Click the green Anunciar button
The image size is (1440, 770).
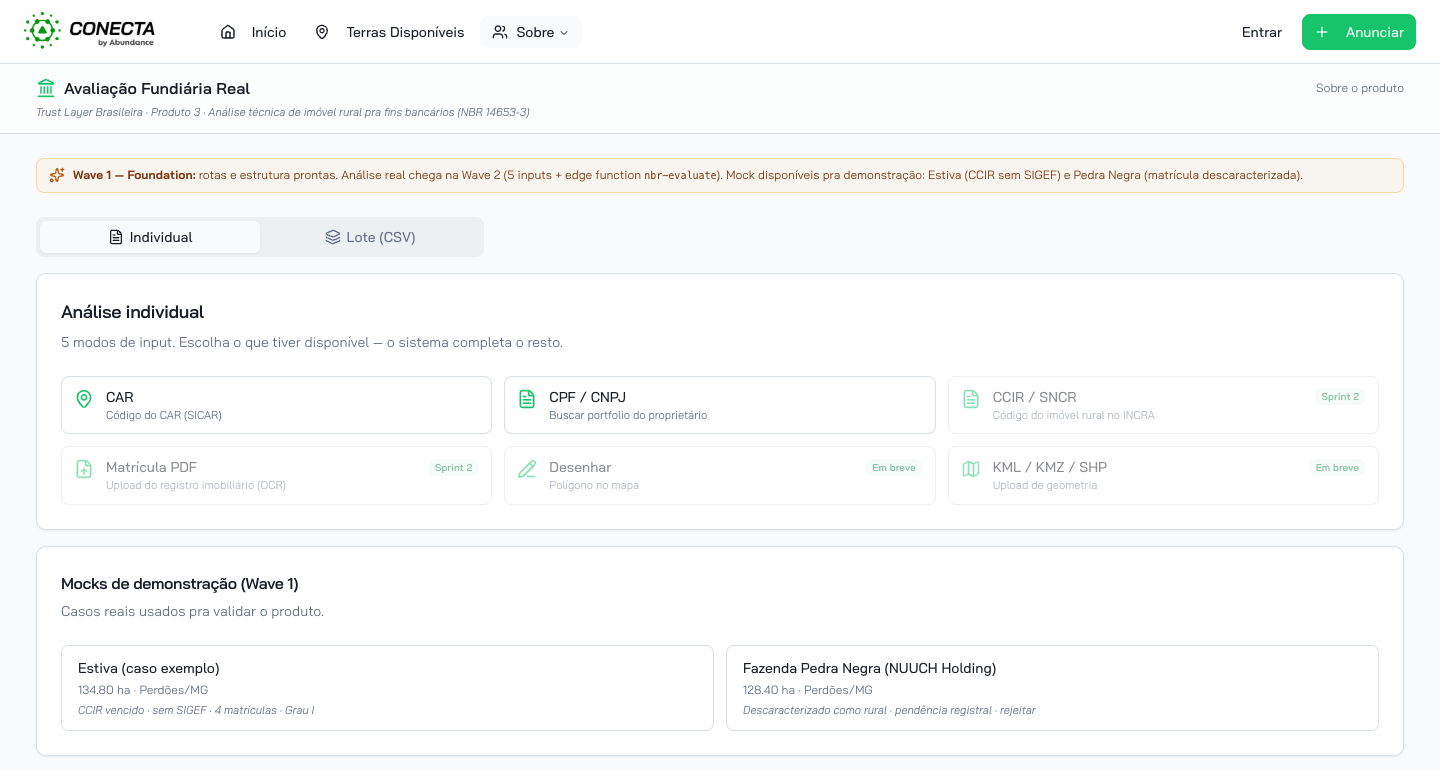tap(1359, 32)
